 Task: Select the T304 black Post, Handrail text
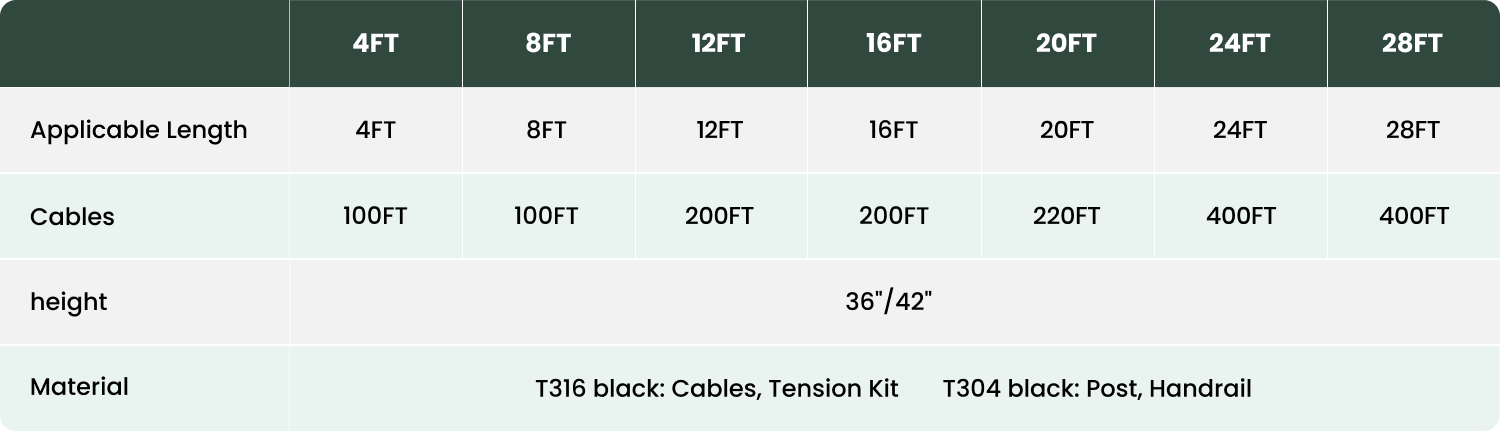click(1097, 388)
